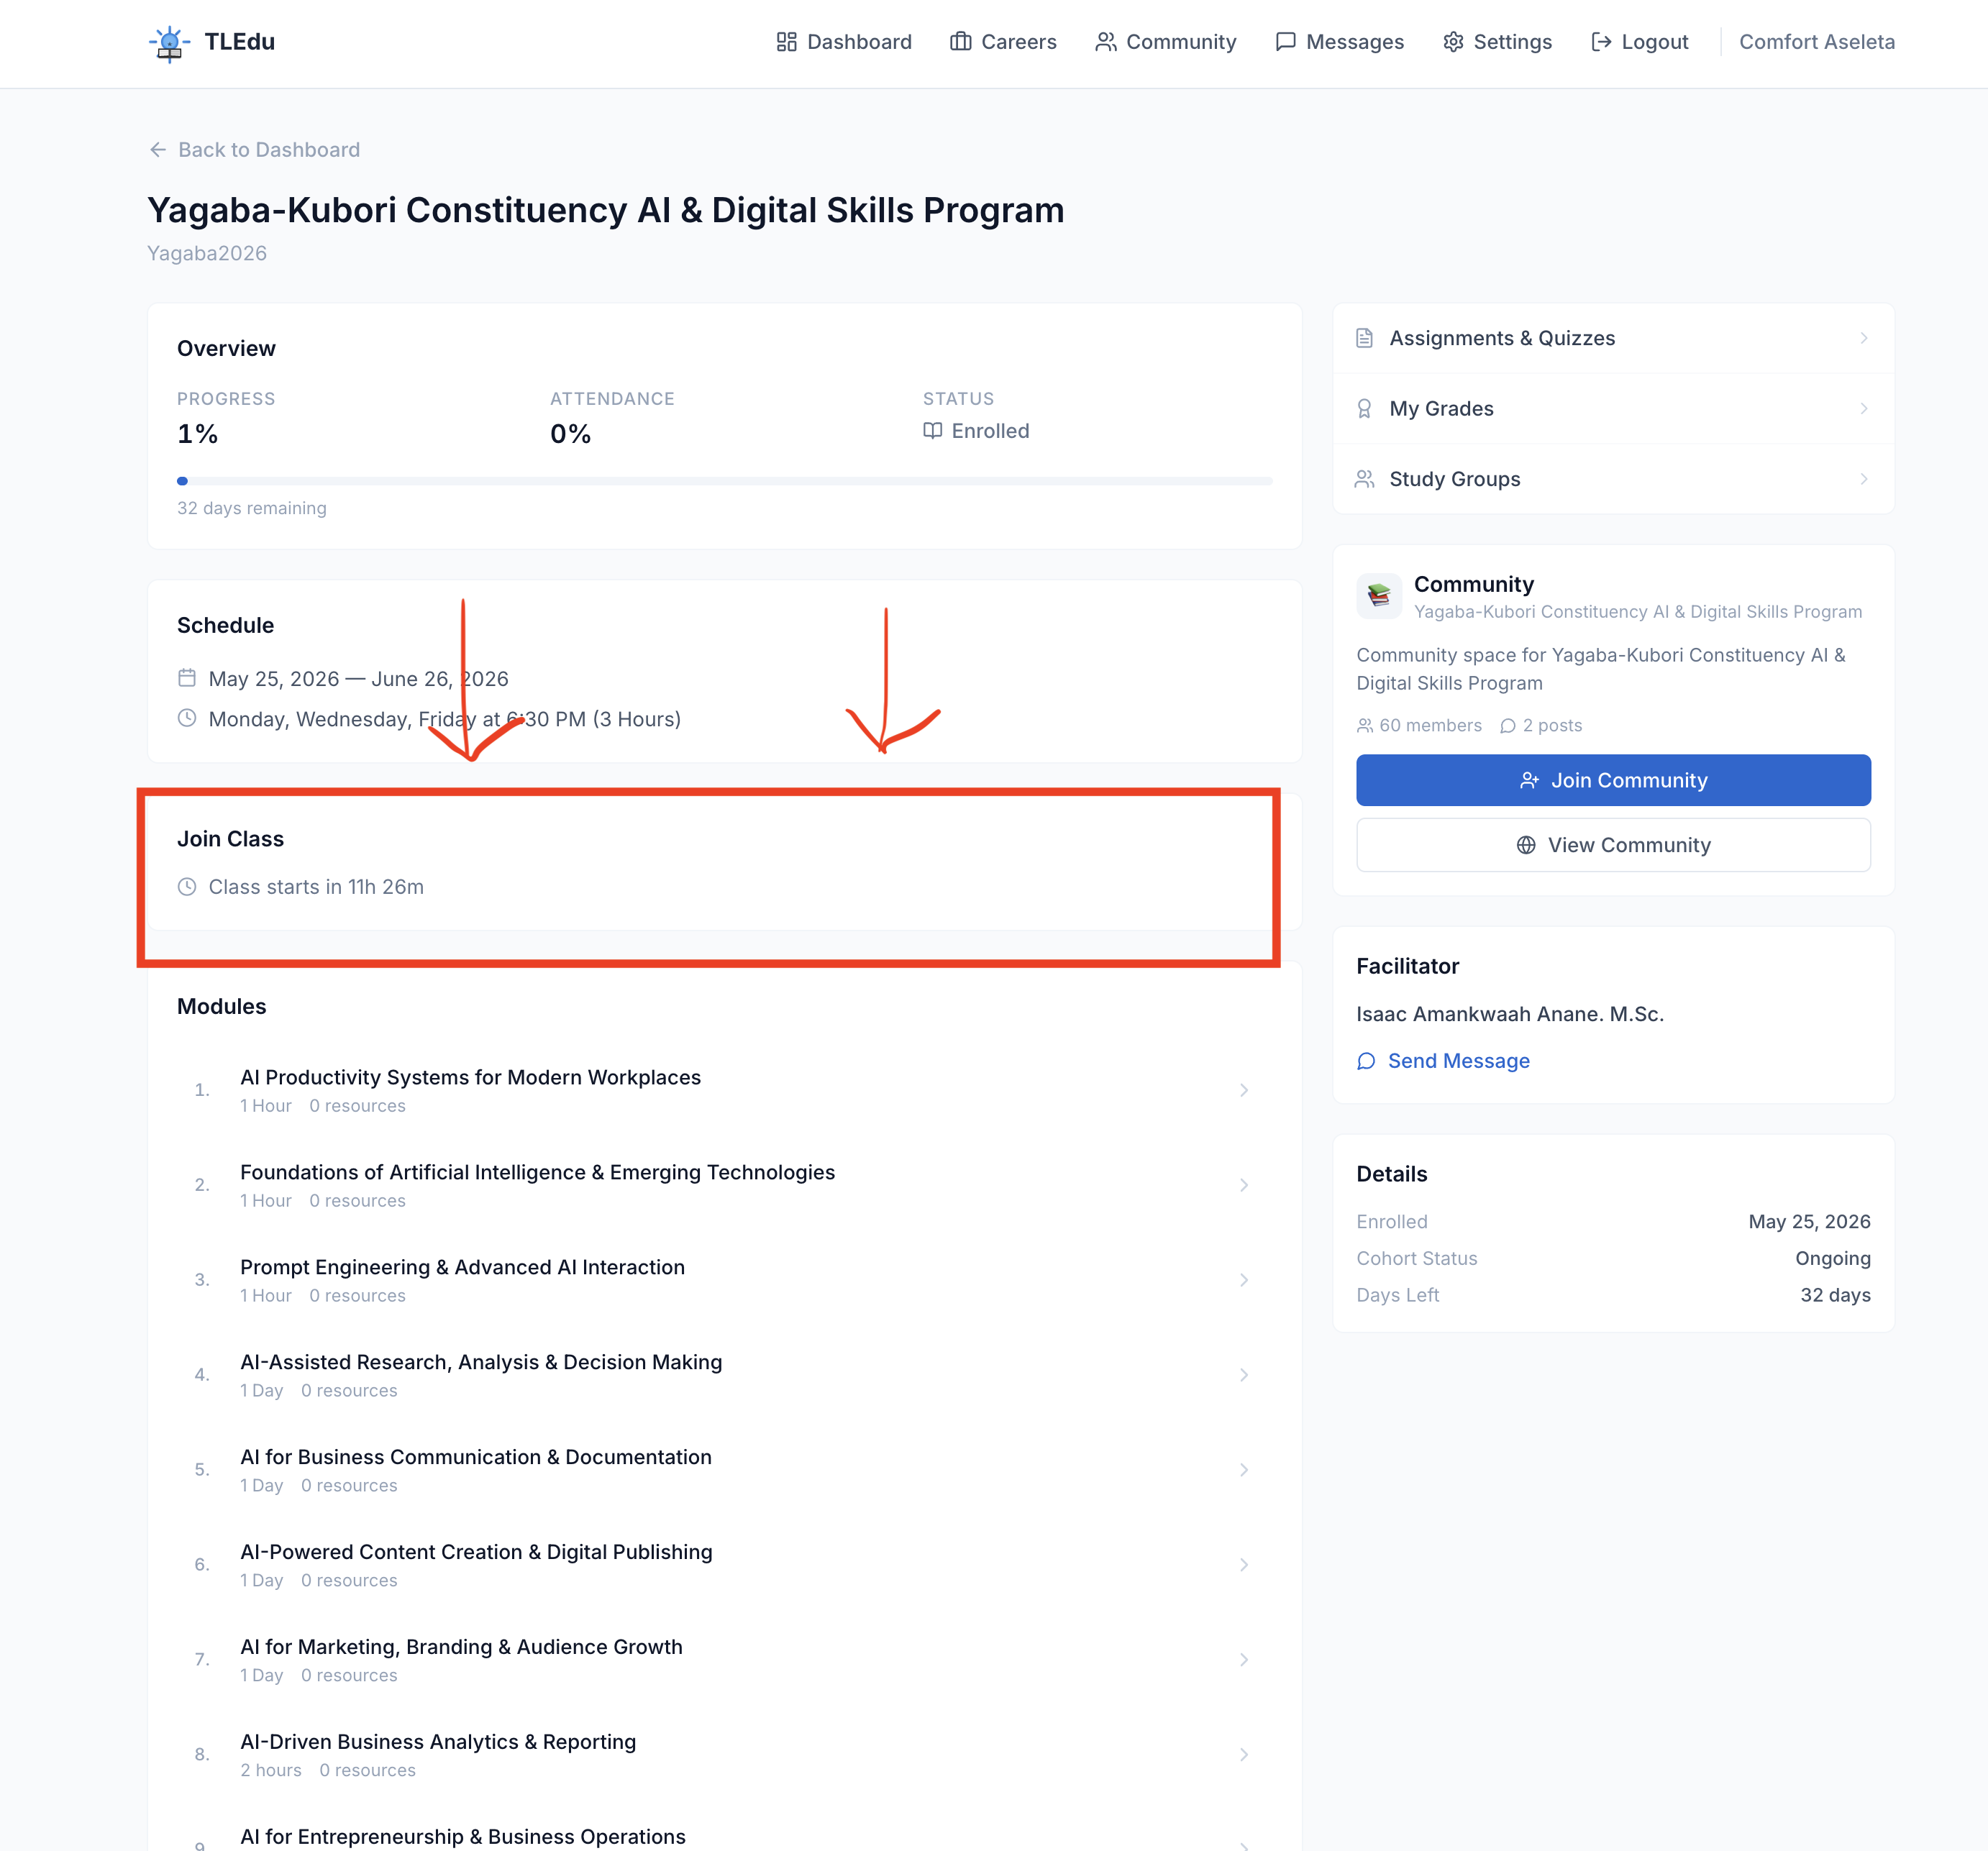Expand chevron for AI for Business Communication module
The height and width of the screenshot is (1851, 1988).
coord(1243,1470)
